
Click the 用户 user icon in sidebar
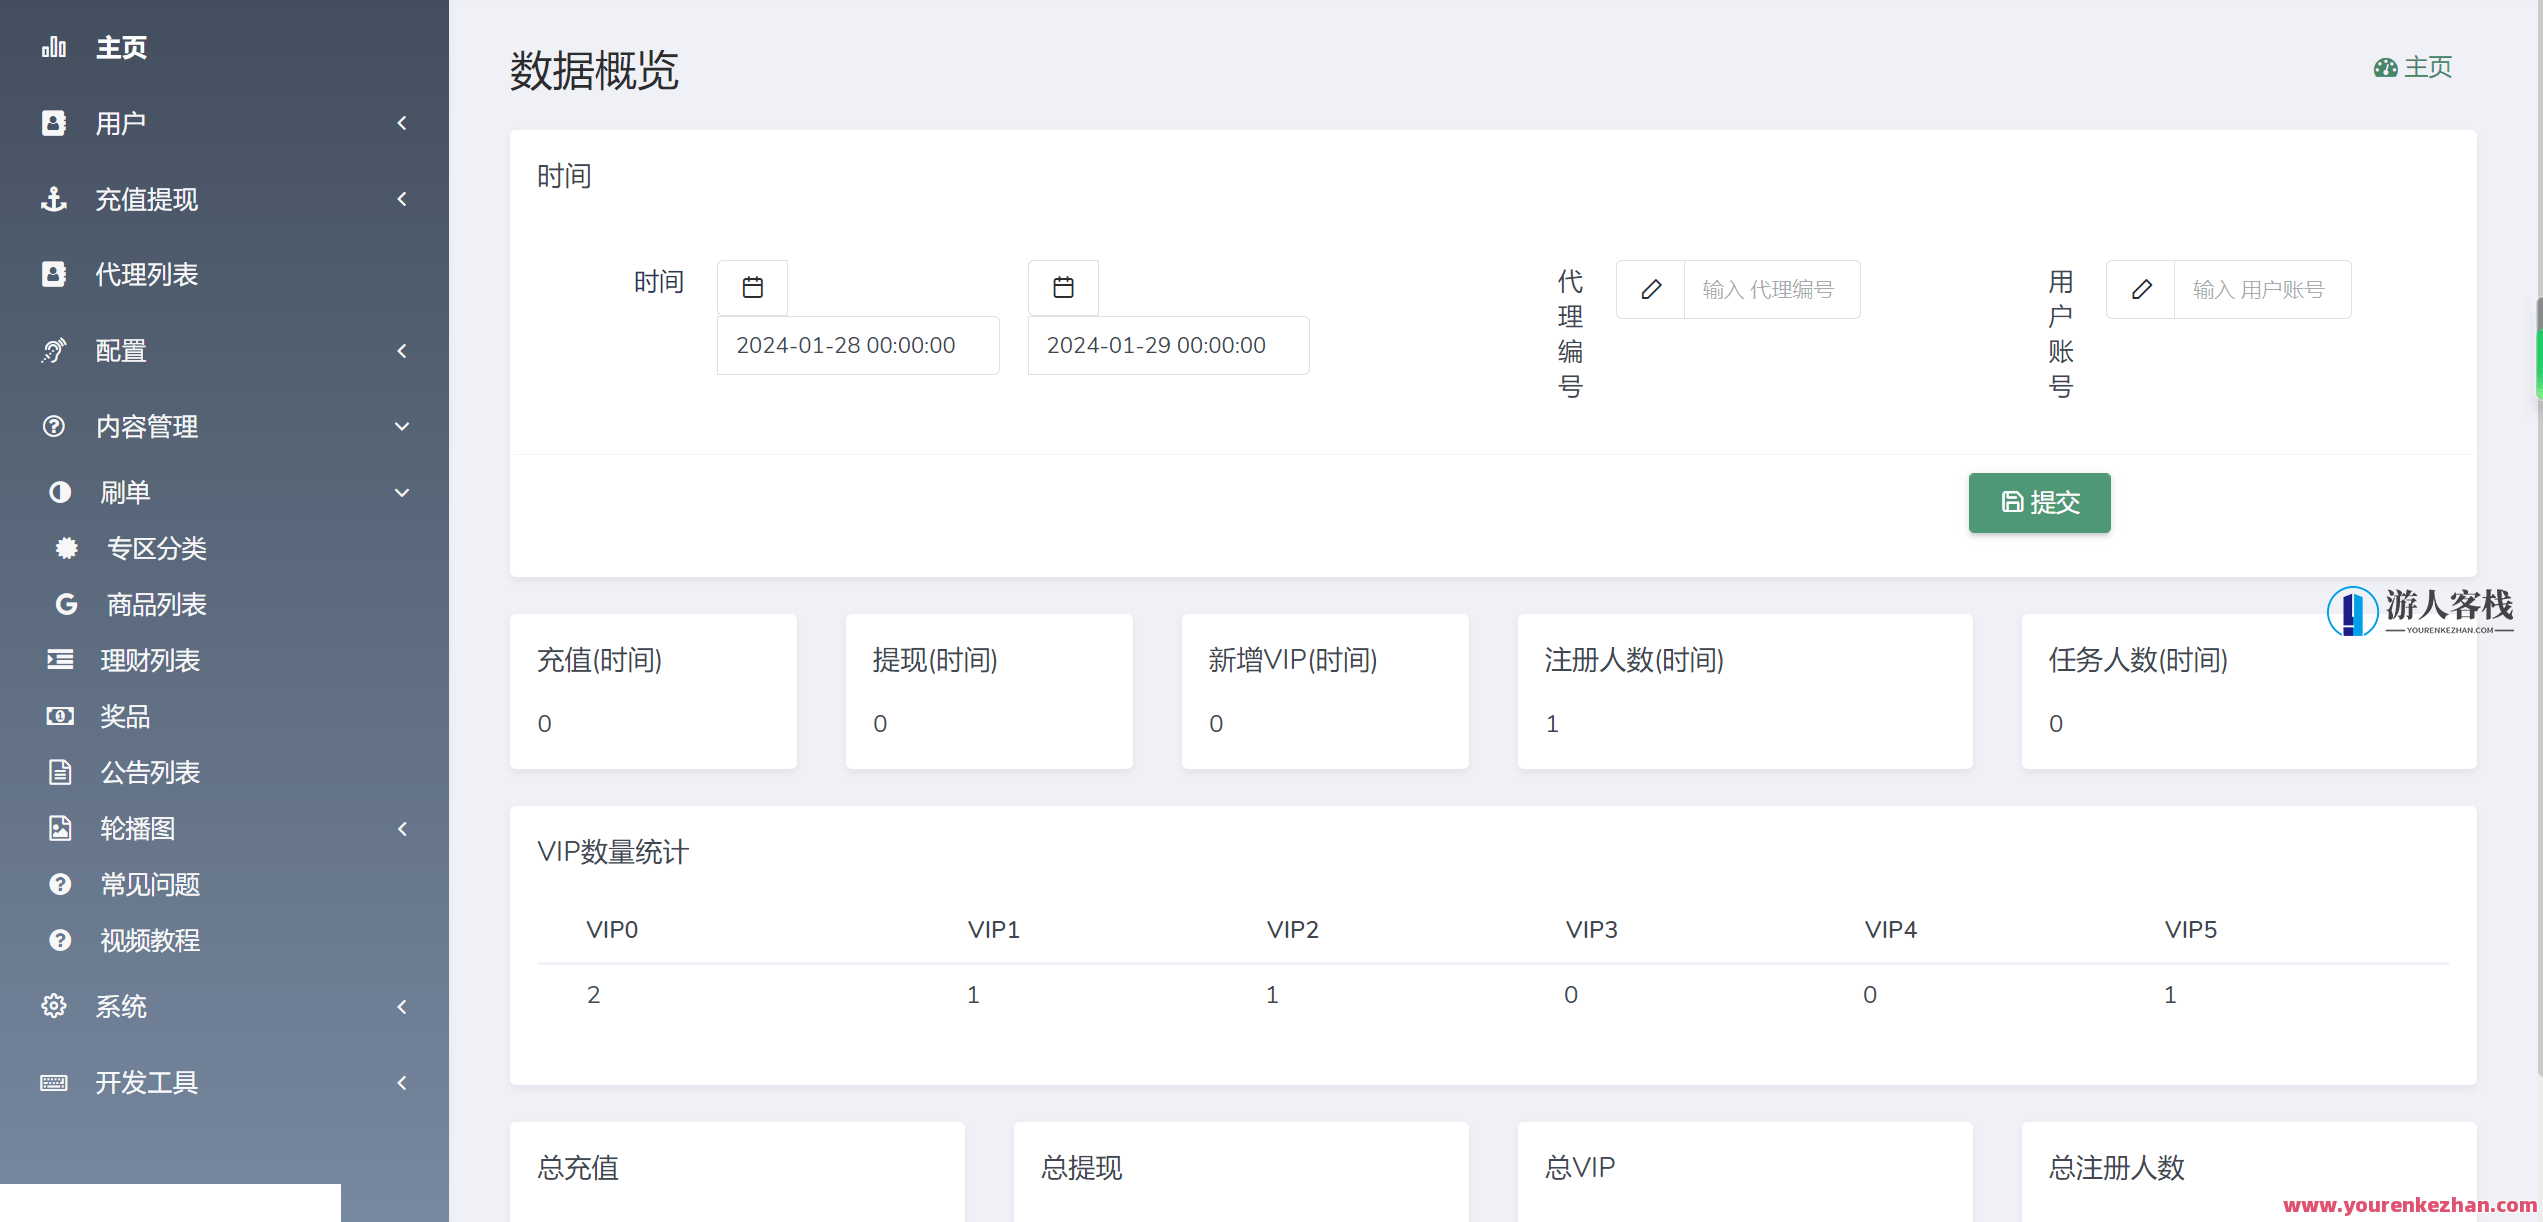[x=53, y=122]
